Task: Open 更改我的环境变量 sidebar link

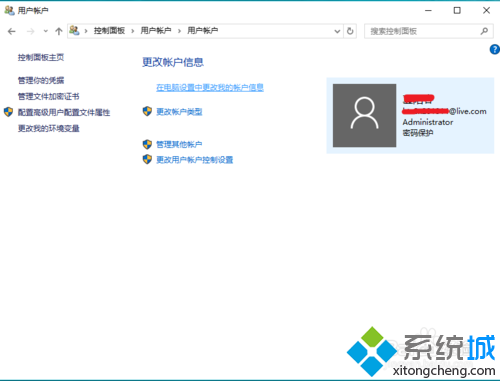Action: coord(49,128)
